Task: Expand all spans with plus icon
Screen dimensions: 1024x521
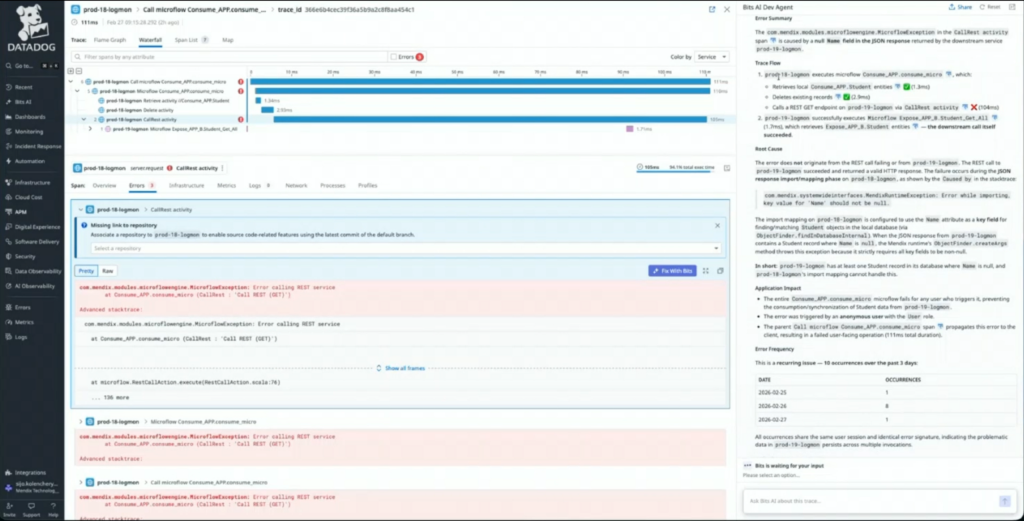Action: point(71,71)
